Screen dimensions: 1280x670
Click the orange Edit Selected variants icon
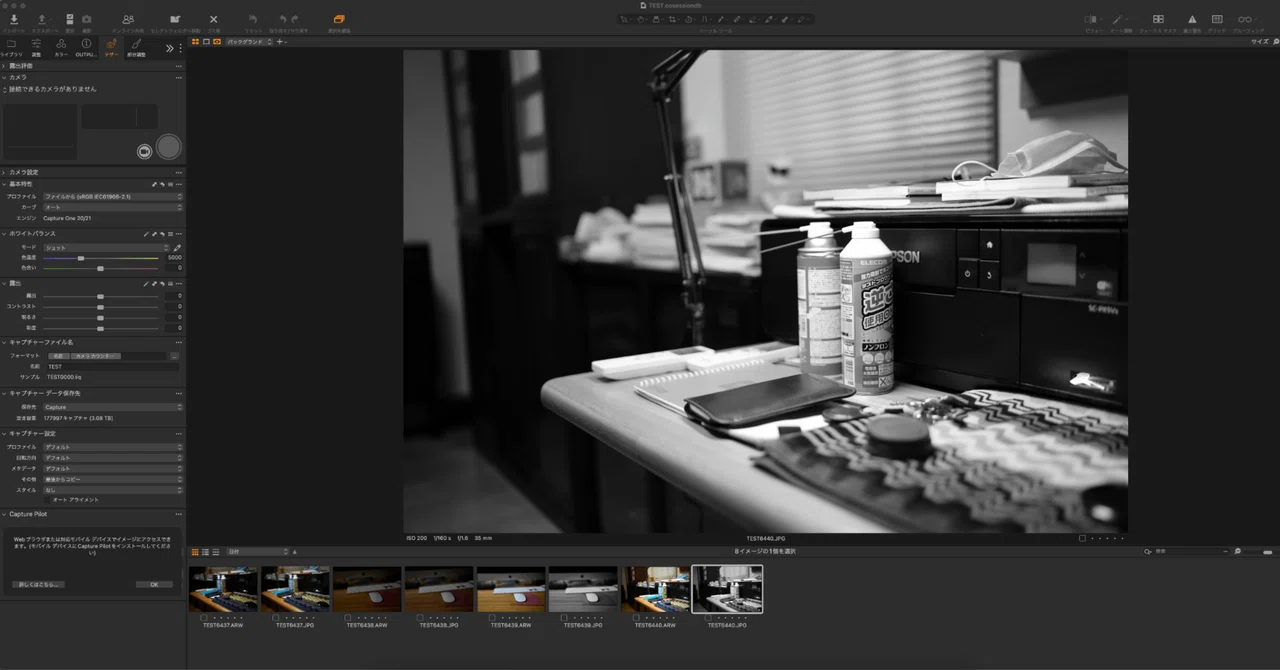pos(339,19)
